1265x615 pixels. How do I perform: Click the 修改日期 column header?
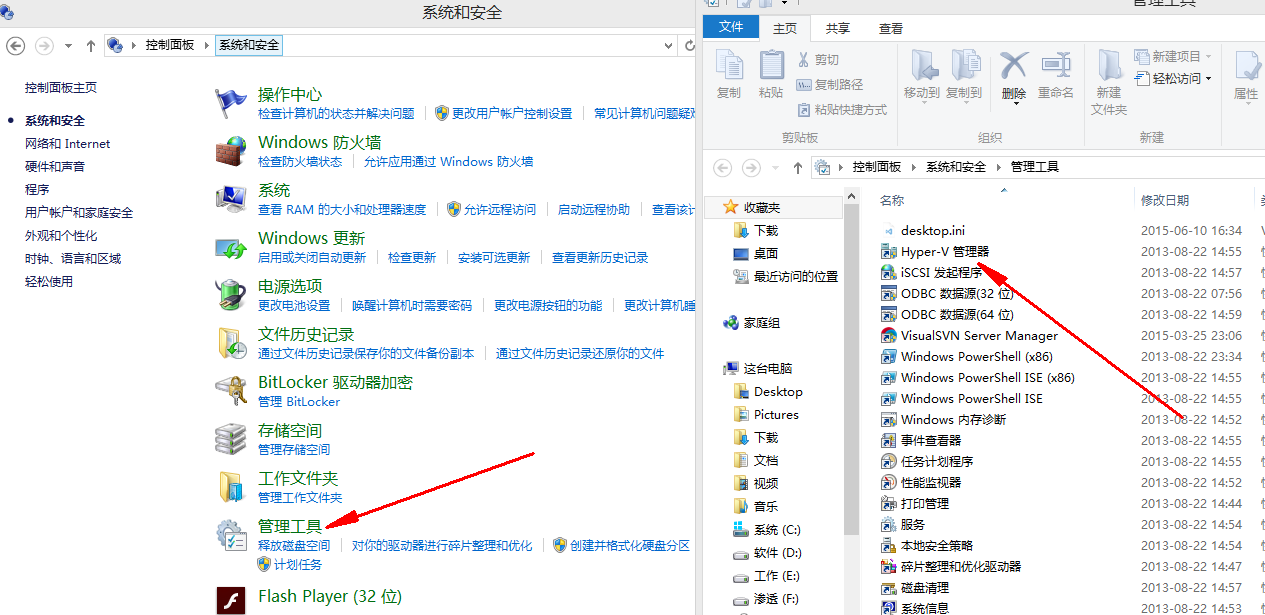tap(1195, 200)
